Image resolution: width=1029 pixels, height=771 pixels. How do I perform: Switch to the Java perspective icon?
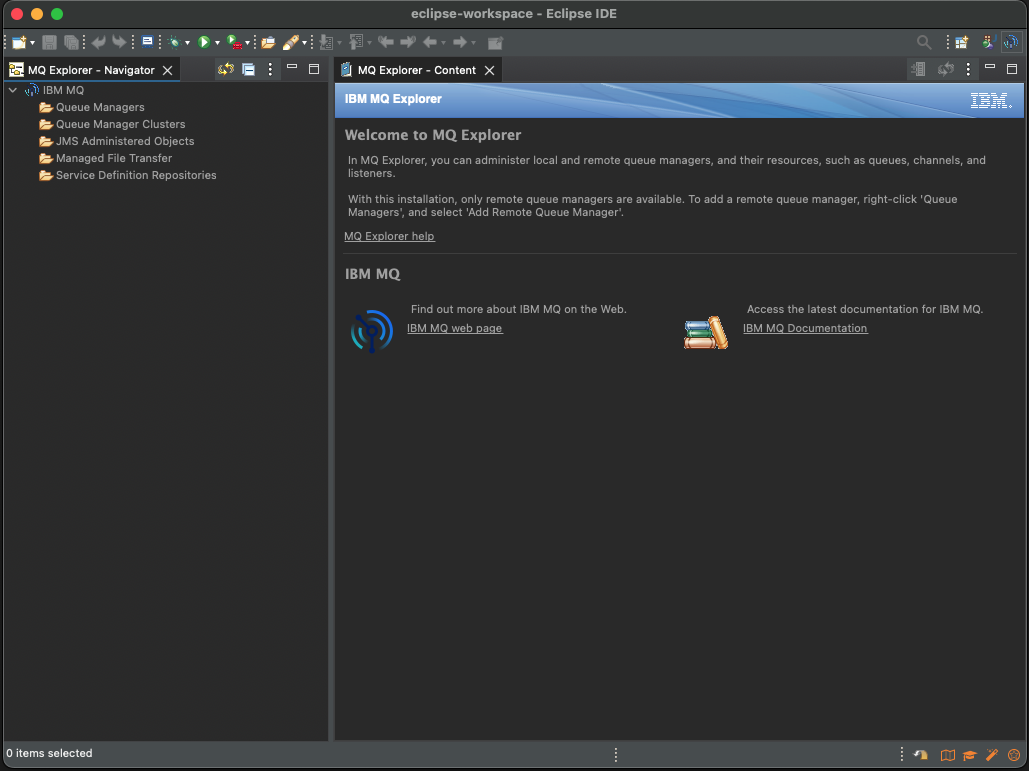pyautogui.click(x=988, y=42)
